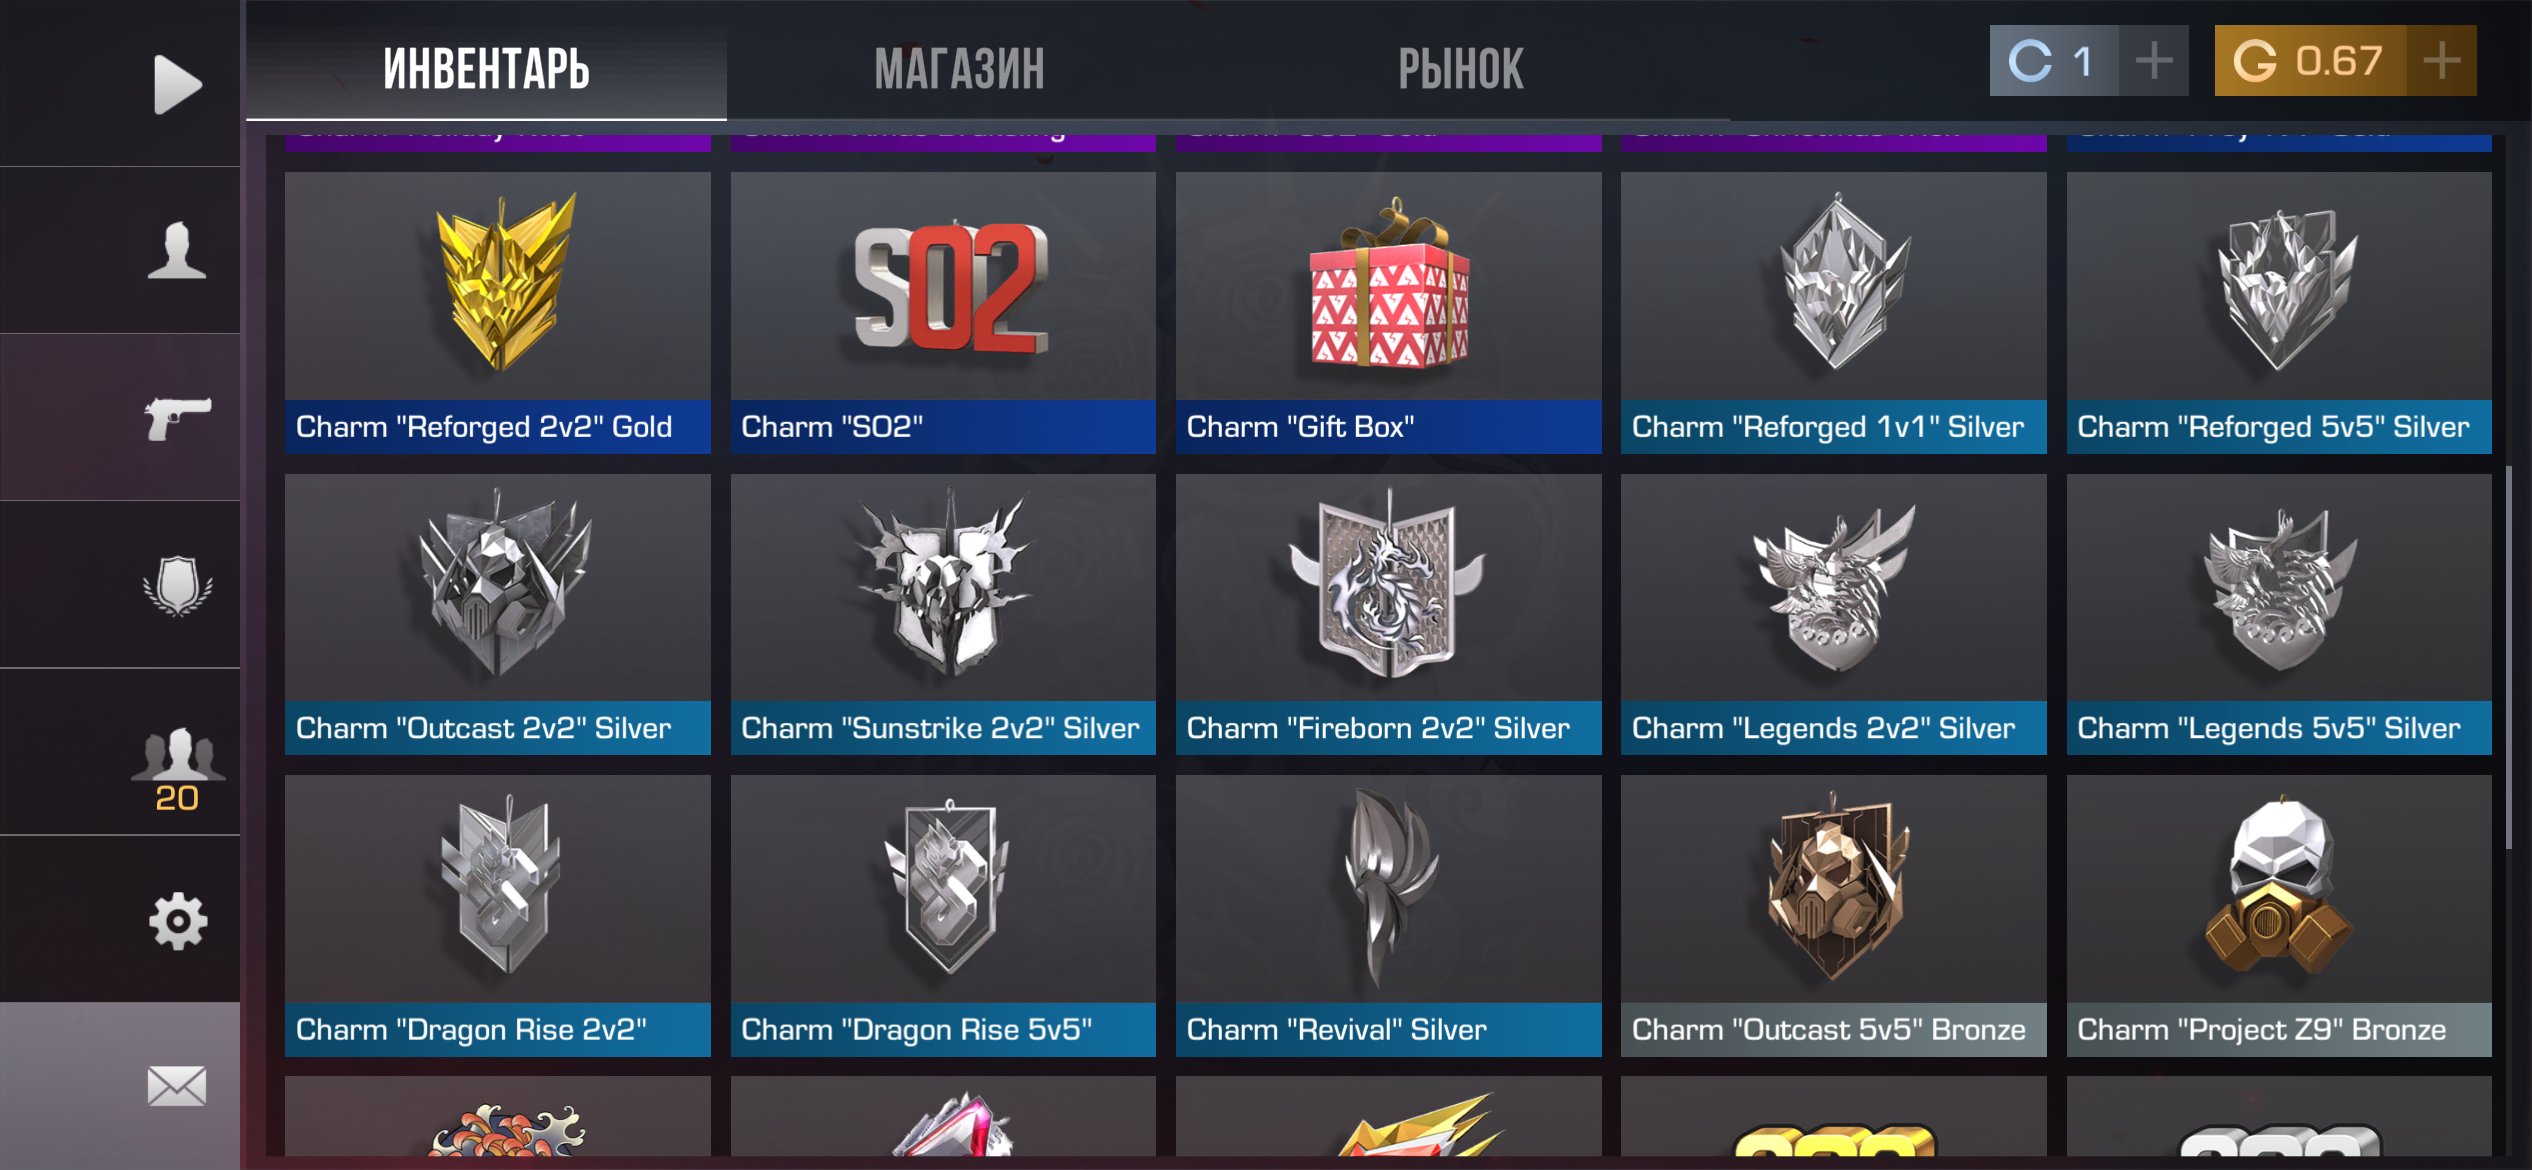
Task: Add silver coins with the plus icon
Action: coord(2154,61)
